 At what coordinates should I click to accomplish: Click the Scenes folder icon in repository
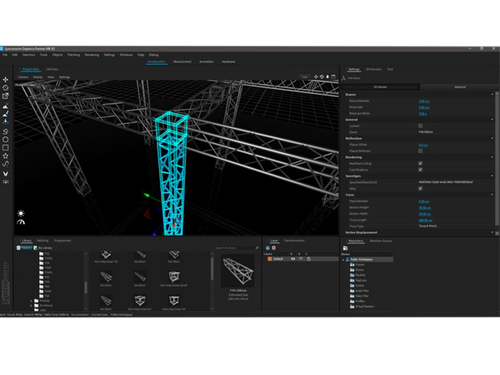pyautogui.click(x=352, y=265)
